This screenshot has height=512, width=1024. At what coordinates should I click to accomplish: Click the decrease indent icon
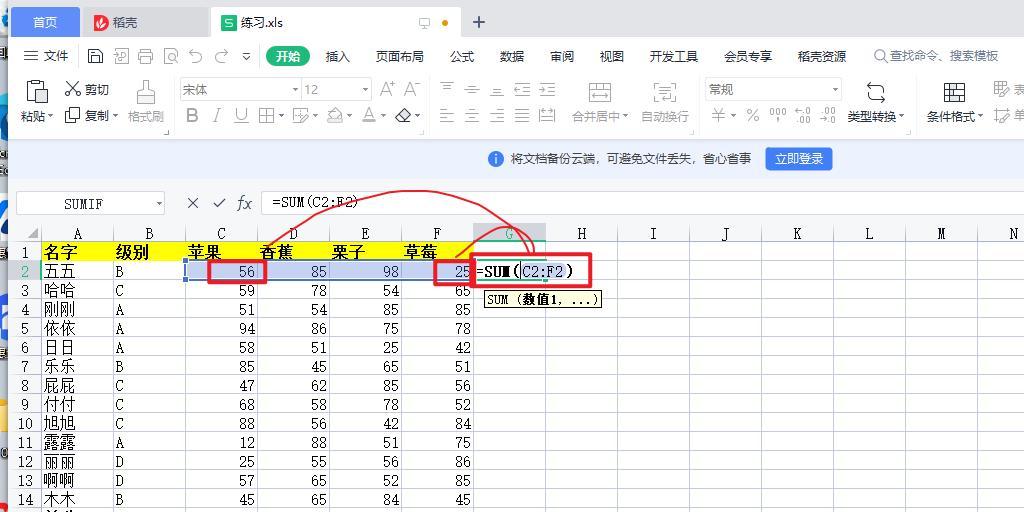click(522, 89)
